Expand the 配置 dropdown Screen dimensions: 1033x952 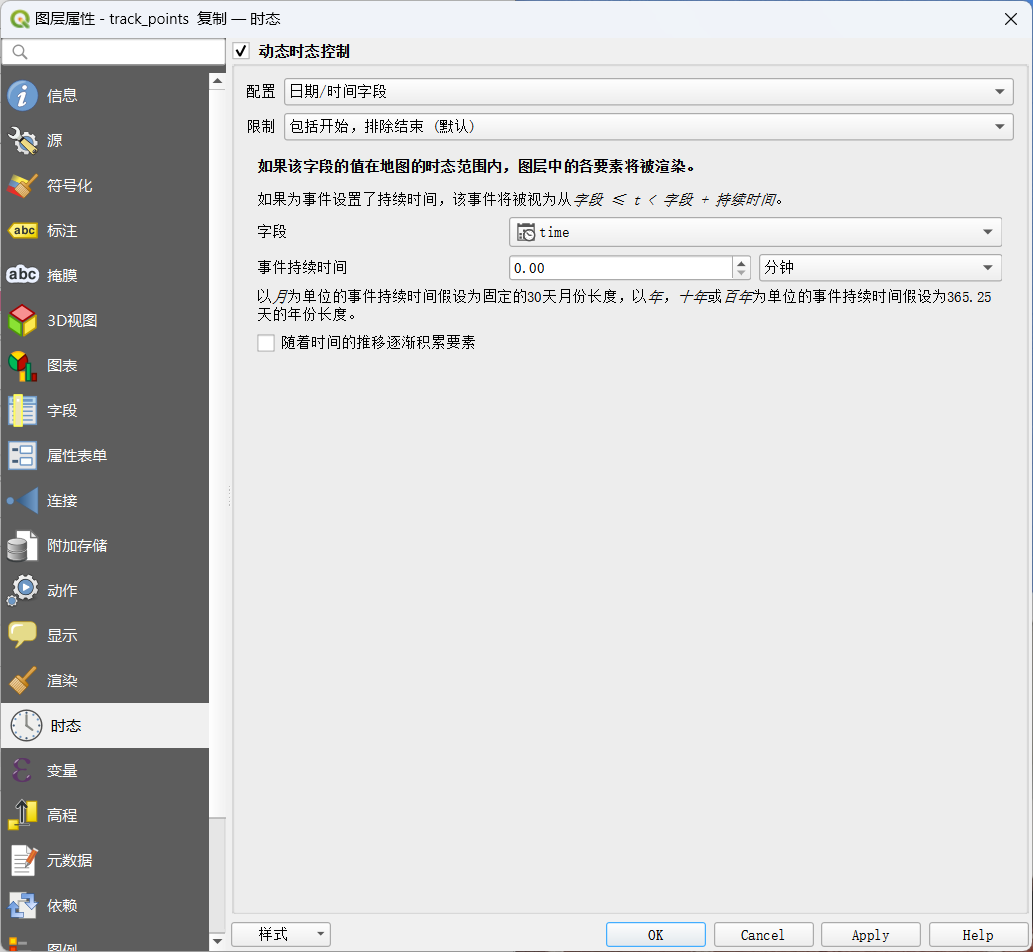[648, 92]
